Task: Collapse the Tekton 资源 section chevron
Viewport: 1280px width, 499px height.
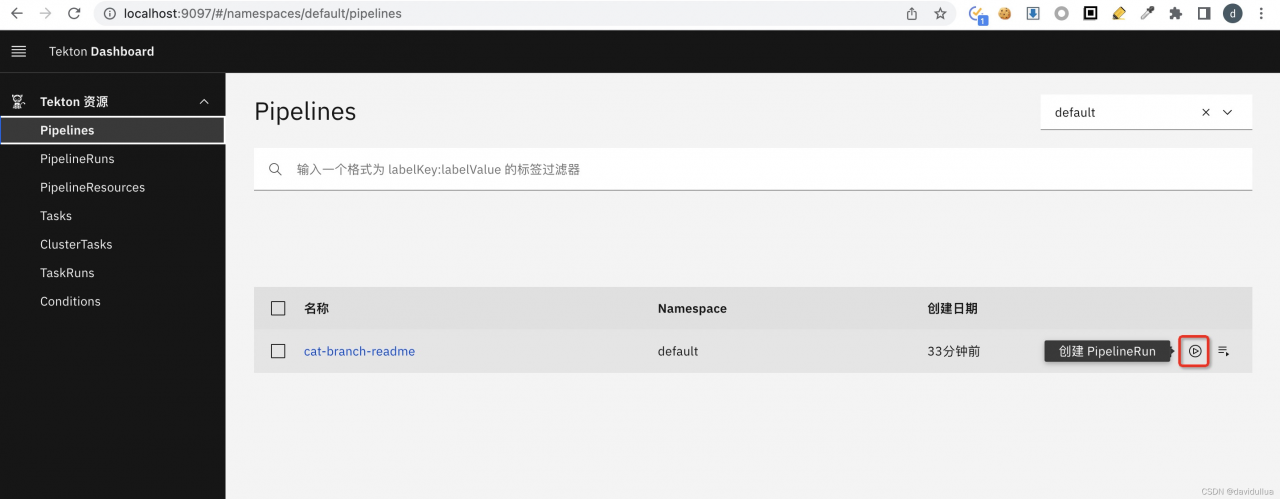Action: [204, 102]
